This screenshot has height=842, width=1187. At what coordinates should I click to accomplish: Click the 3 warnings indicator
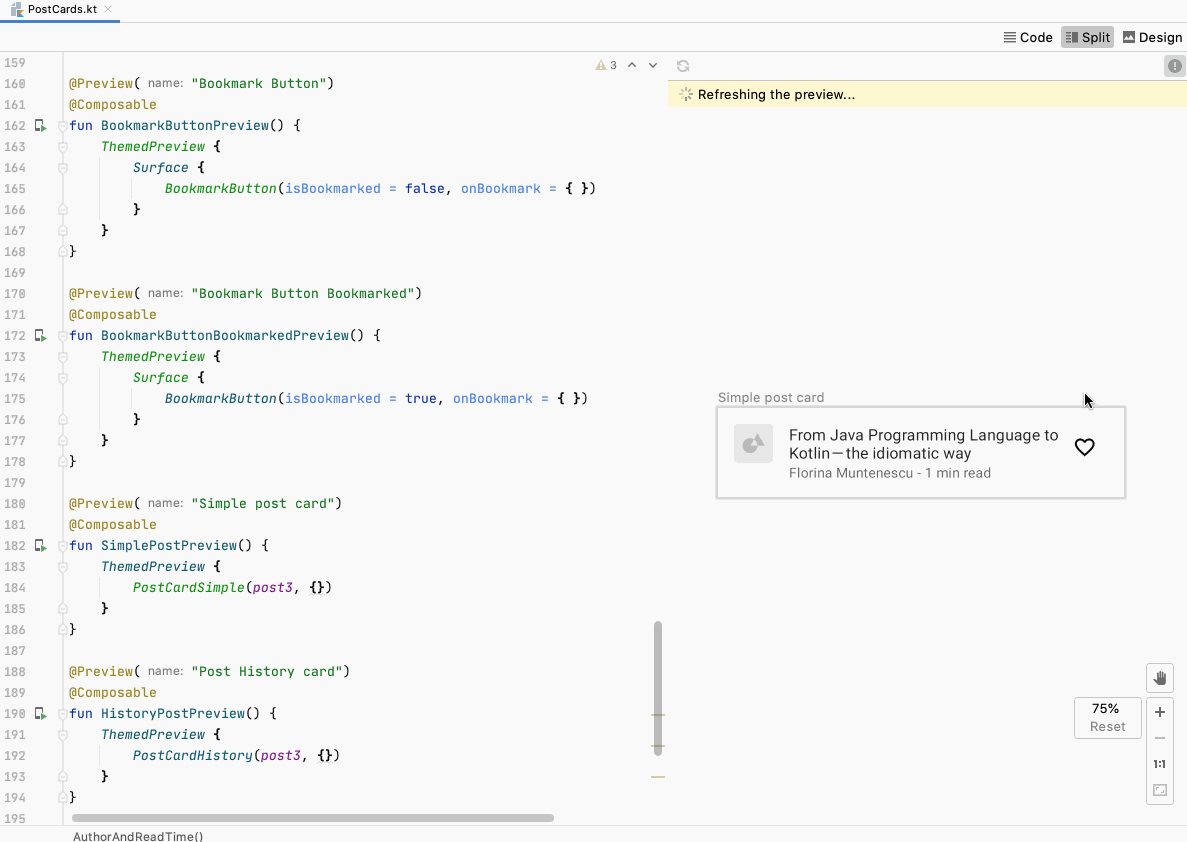606,65
